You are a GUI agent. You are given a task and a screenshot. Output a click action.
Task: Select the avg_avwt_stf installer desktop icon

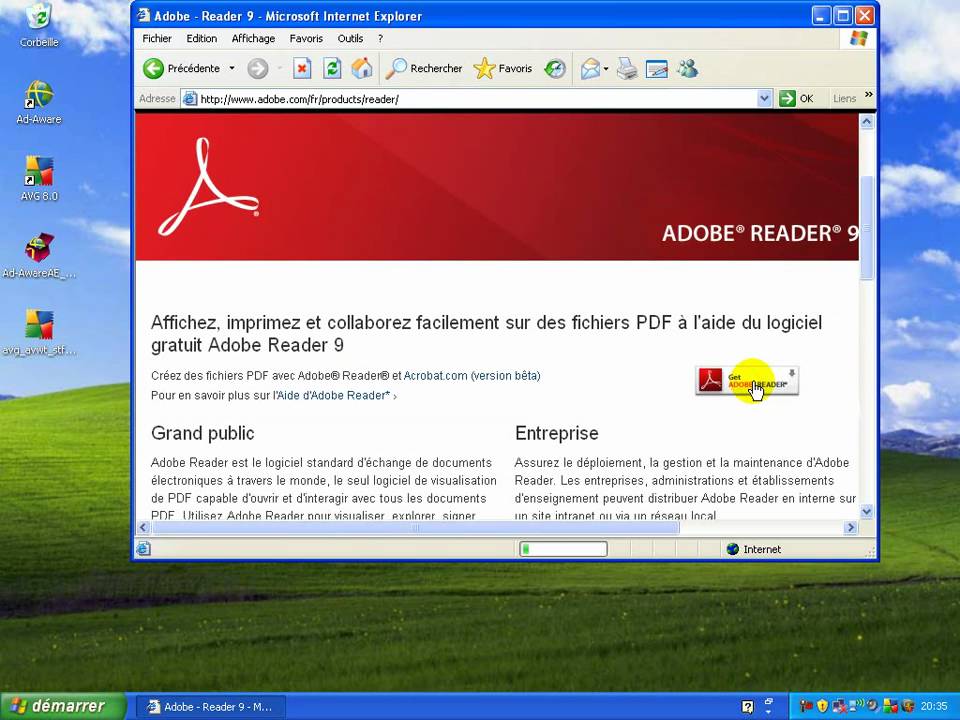(x=39, y=333)
